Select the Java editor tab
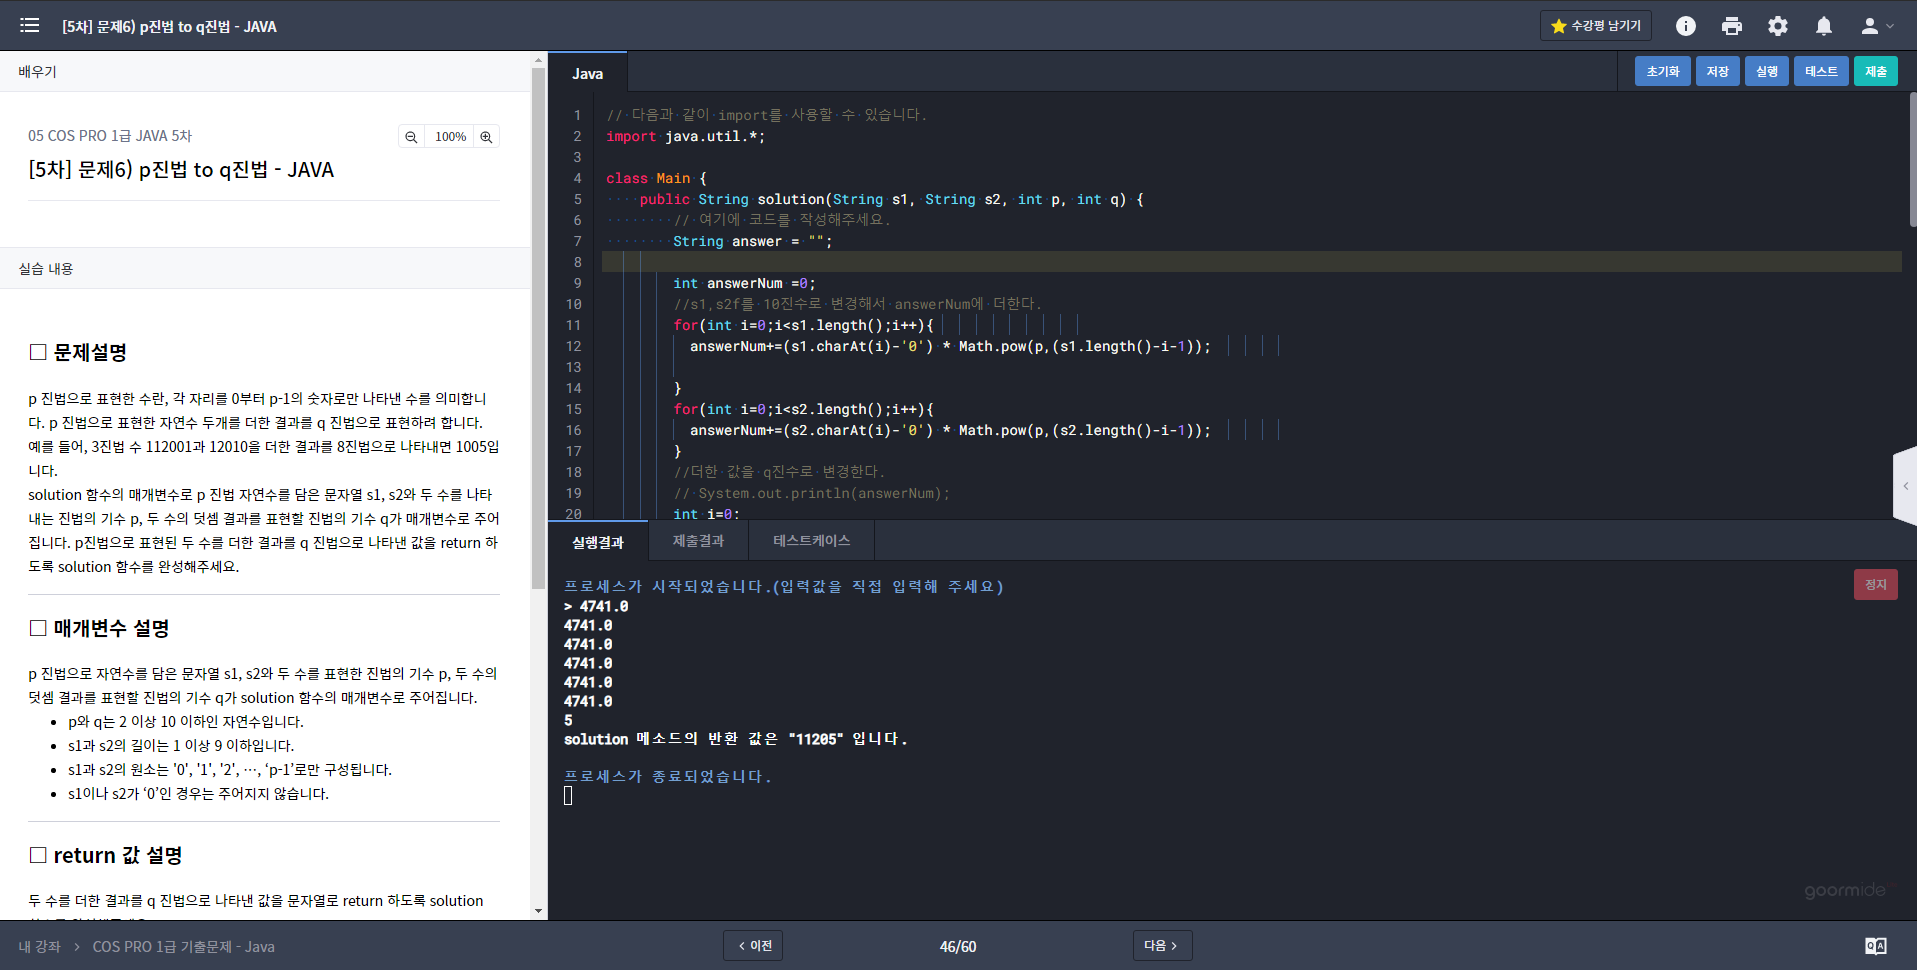This screenshot has height=970, width=1917. 588,73
